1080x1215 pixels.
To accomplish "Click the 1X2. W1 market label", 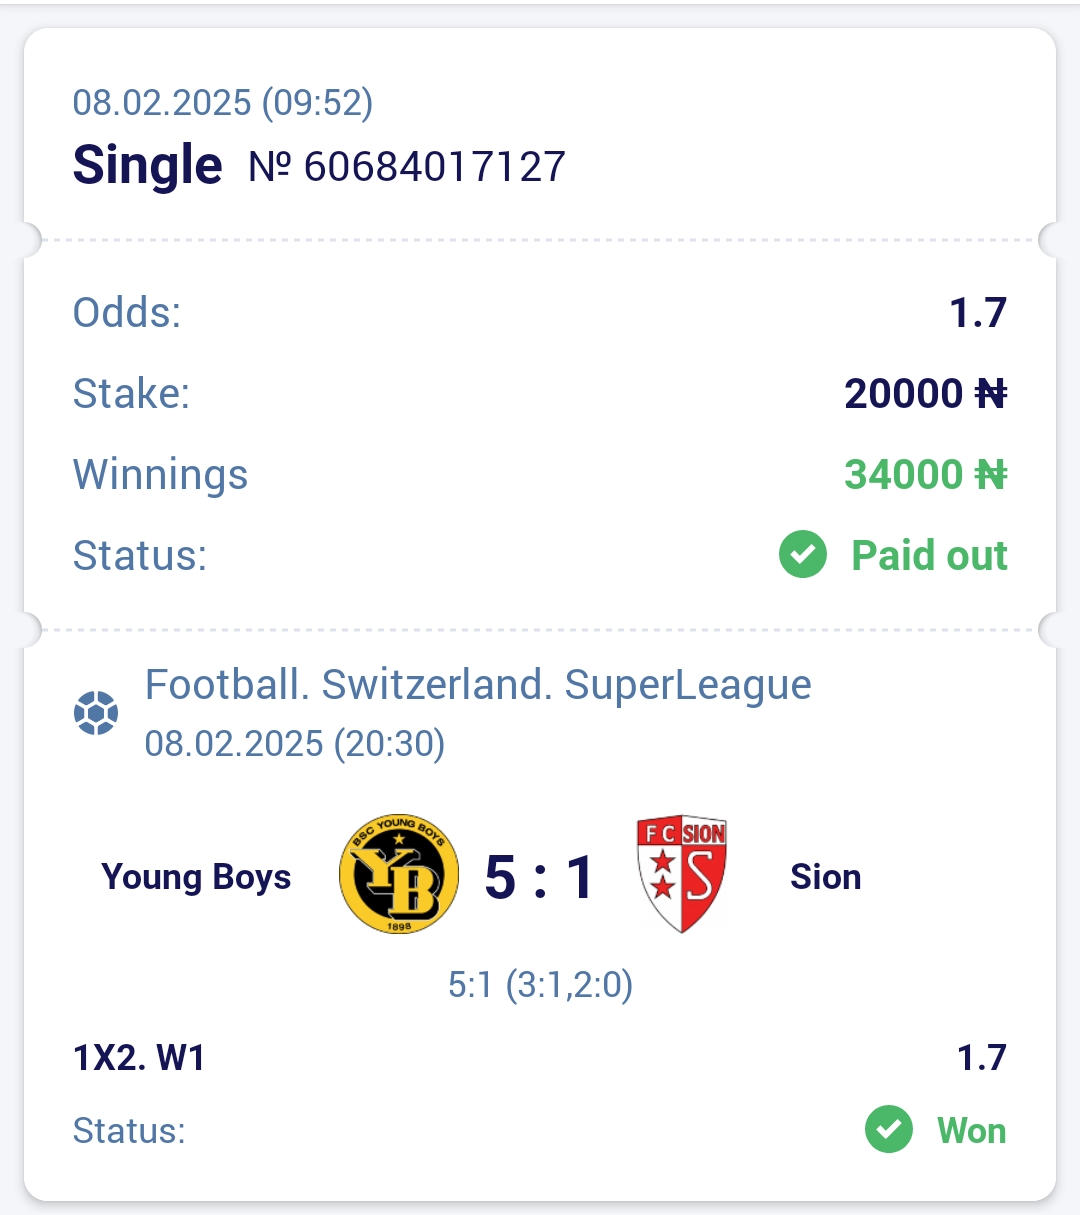I will click(x=139, y=1057).
